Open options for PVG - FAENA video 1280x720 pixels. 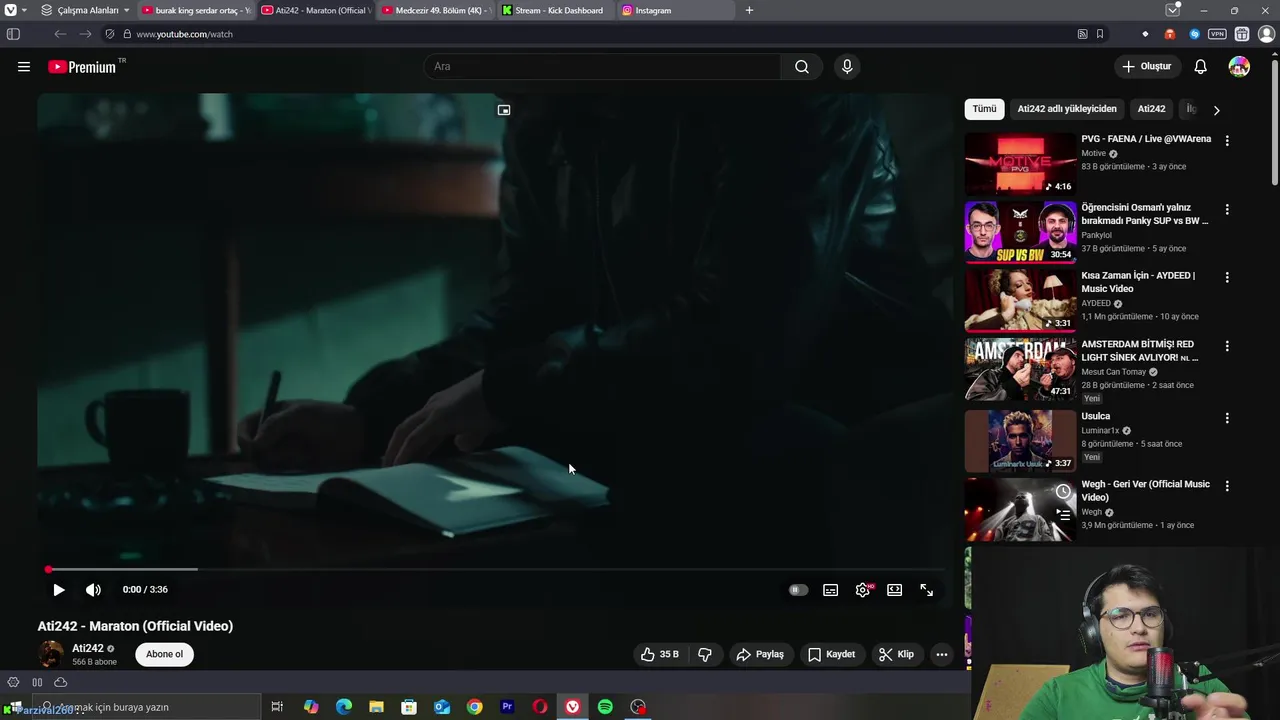click(1227, 141)
